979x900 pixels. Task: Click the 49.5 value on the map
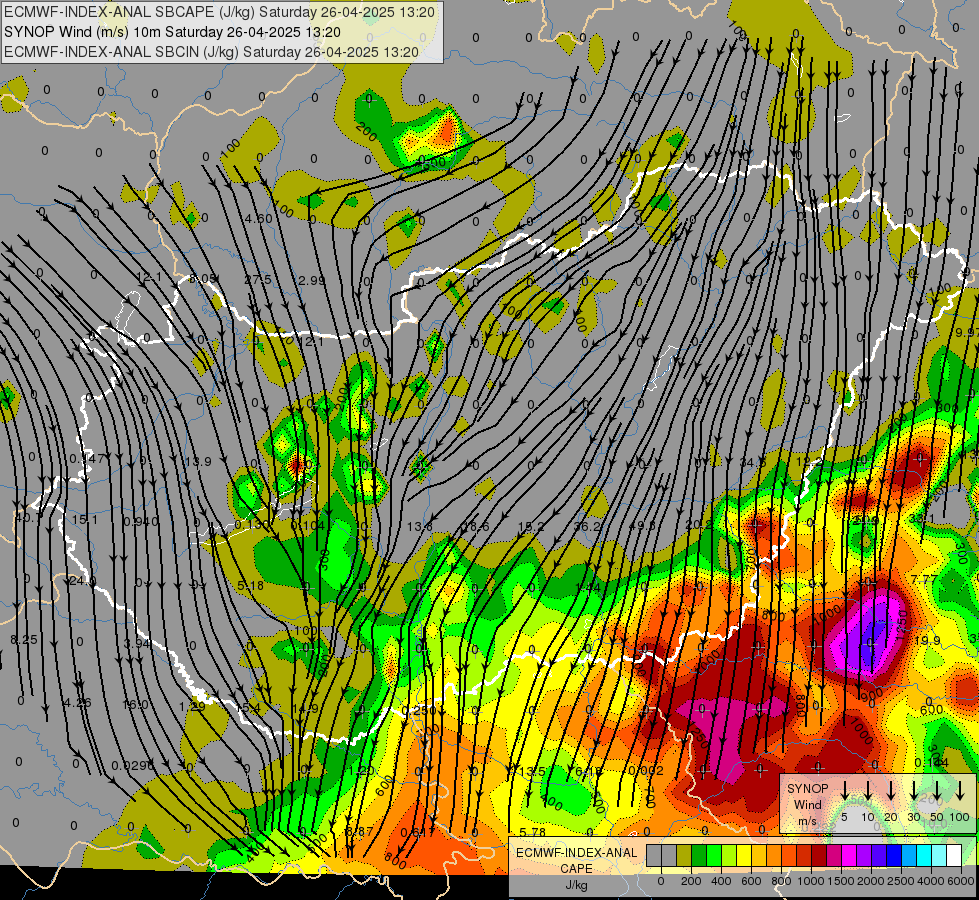coord(644,526)
